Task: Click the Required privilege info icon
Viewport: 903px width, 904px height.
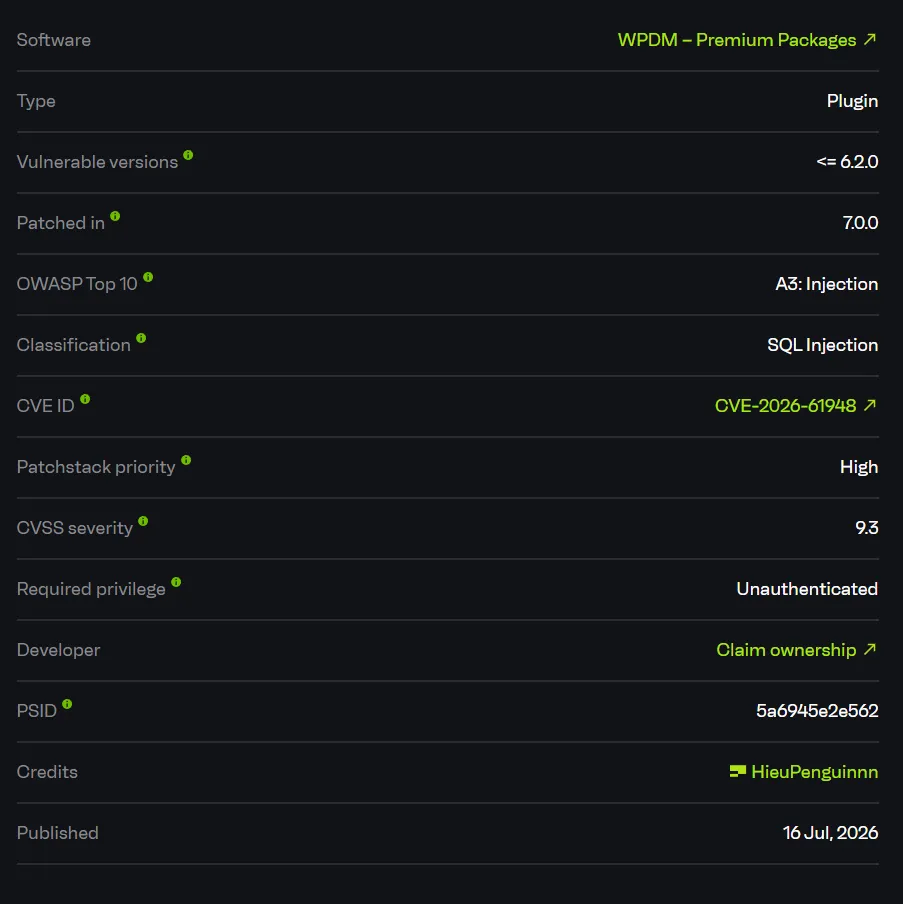Action: tap(176, 582)
